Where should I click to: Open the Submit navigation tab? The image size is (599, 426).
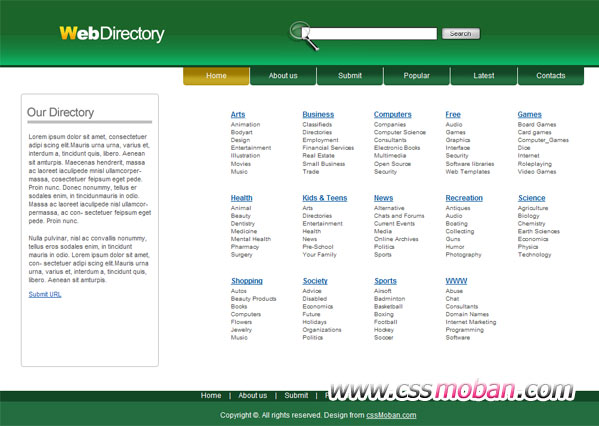click(350, 76)
